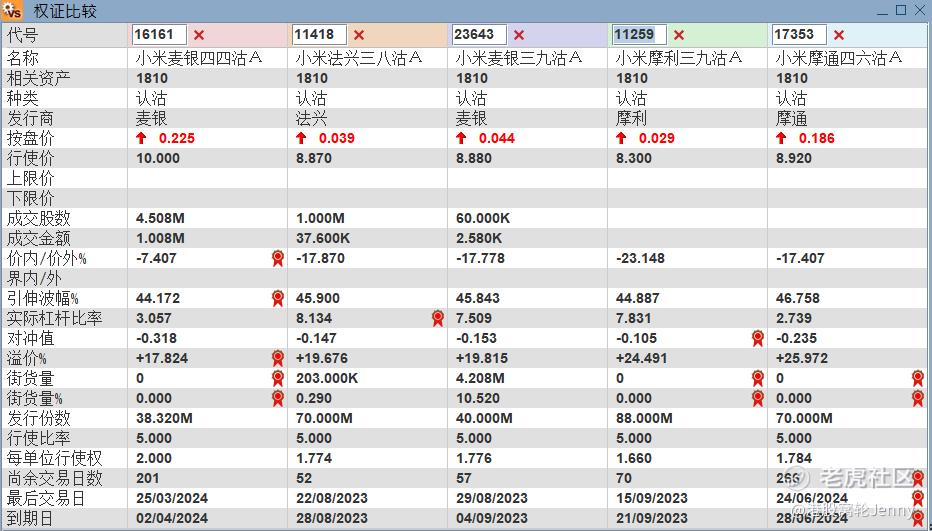Viewport: 932px width, 531px height.
Task: Click the red up arrow beside 0.029
Action: coord(621,138)
